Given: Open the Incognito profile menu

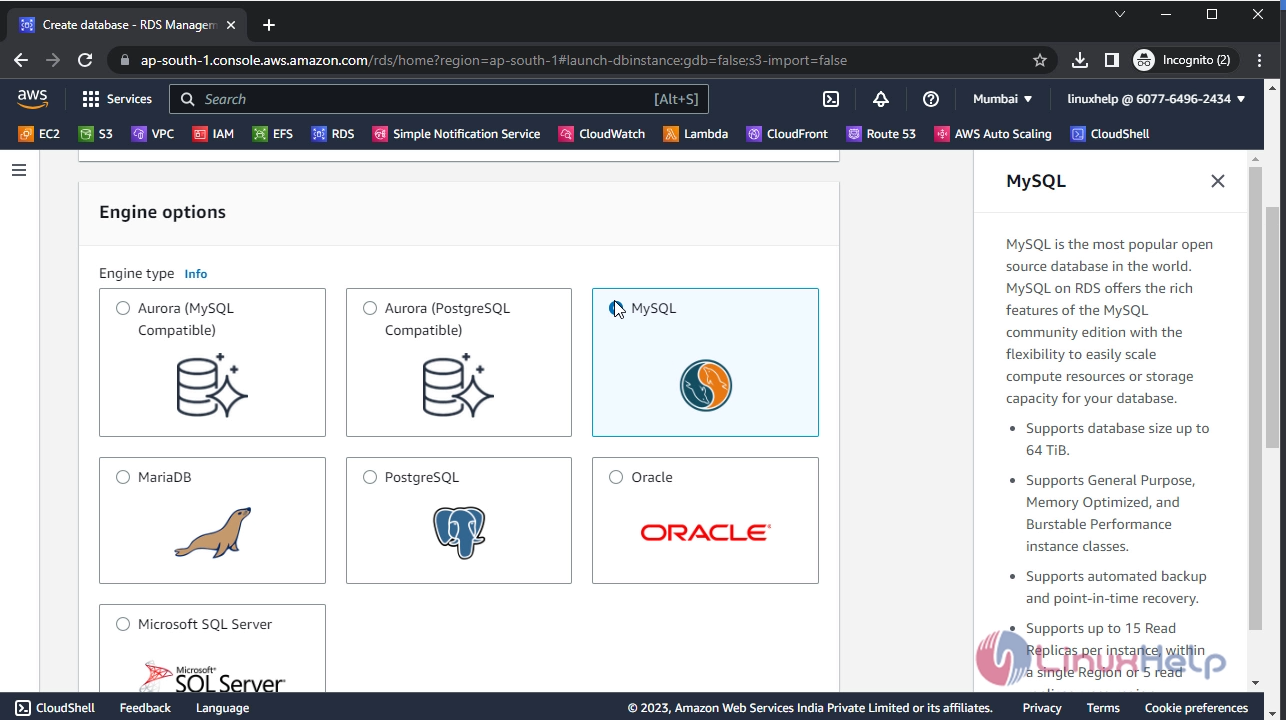Looking at the screenshot, I should 1183,60.
